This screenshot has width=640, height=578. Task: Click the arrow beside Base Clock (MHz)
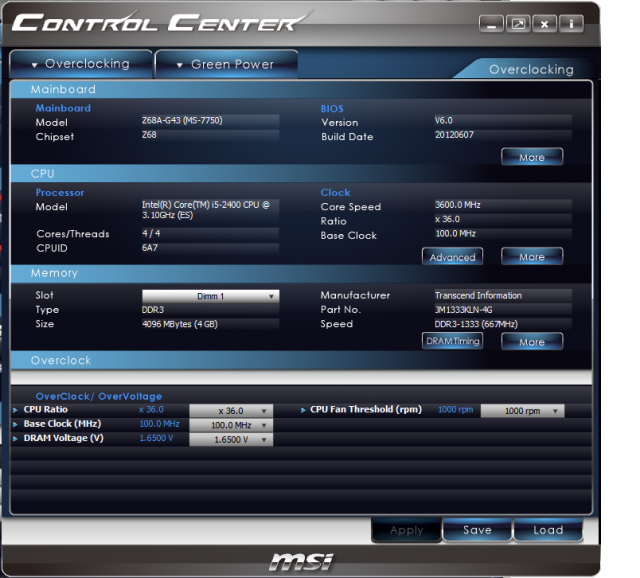click(x=16, y=424)
